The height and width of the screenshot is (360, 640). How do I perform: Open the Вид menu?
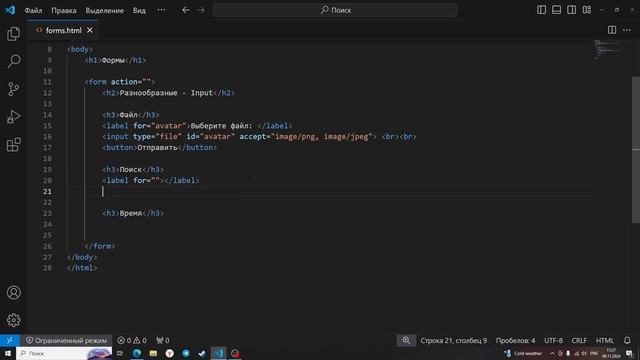[139, 10]
